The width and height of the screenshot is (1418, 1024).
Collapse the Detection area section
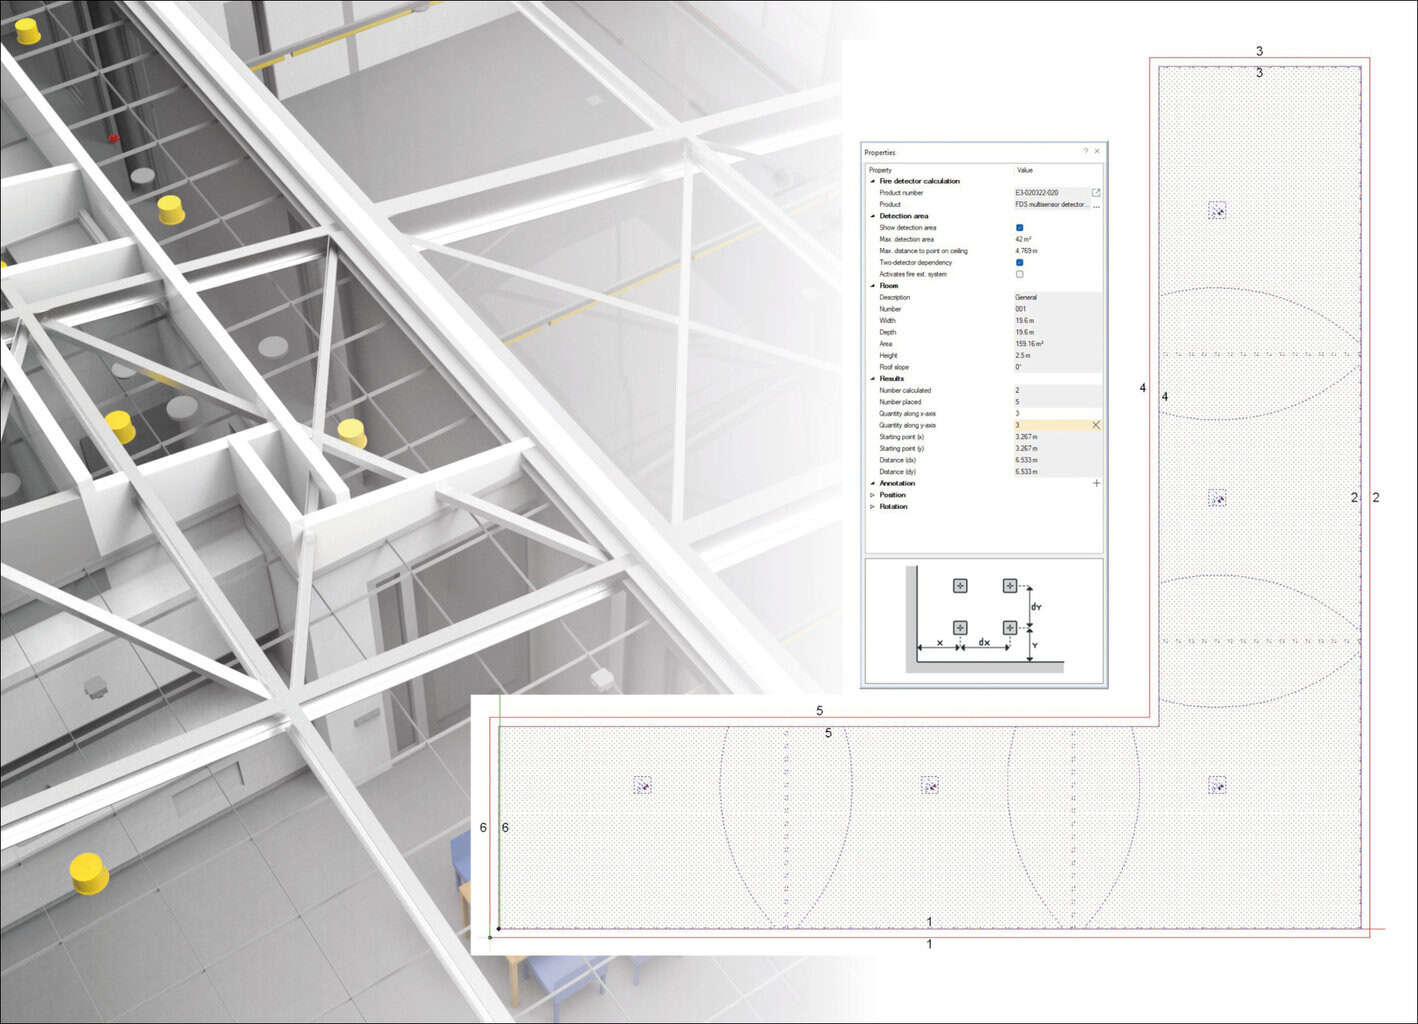pos(873,216)
